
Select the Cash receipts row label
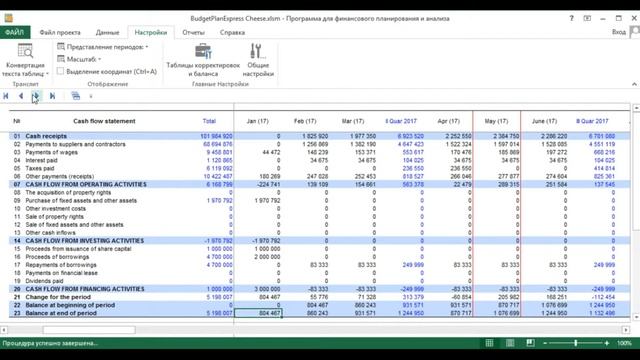46,136
